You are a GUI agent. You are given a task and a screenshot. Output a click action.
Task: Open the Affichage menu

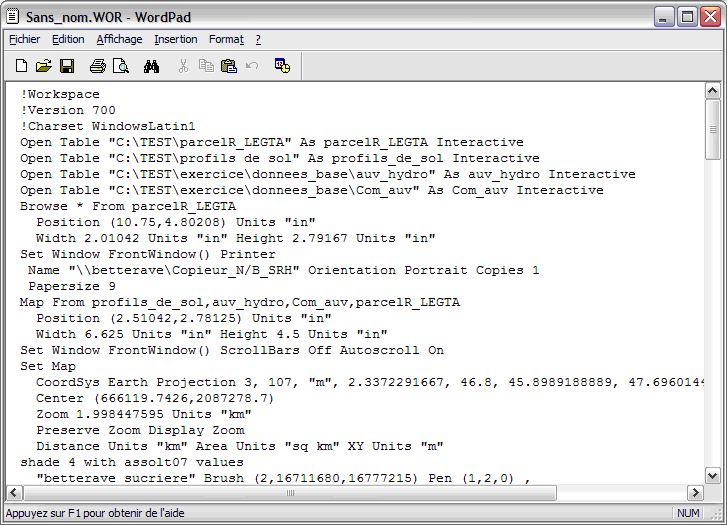coord(119,39)
